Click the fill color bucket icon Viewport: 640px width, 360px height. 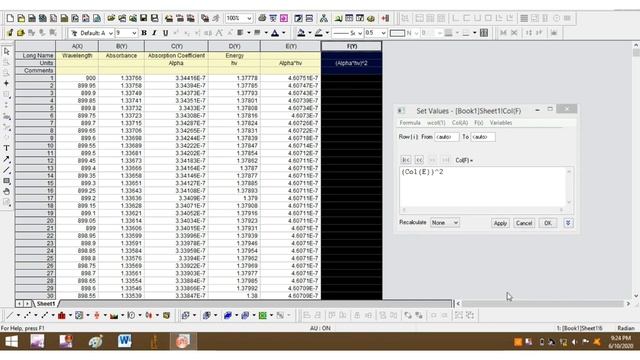pyautogui.click(x=301, y=33)
